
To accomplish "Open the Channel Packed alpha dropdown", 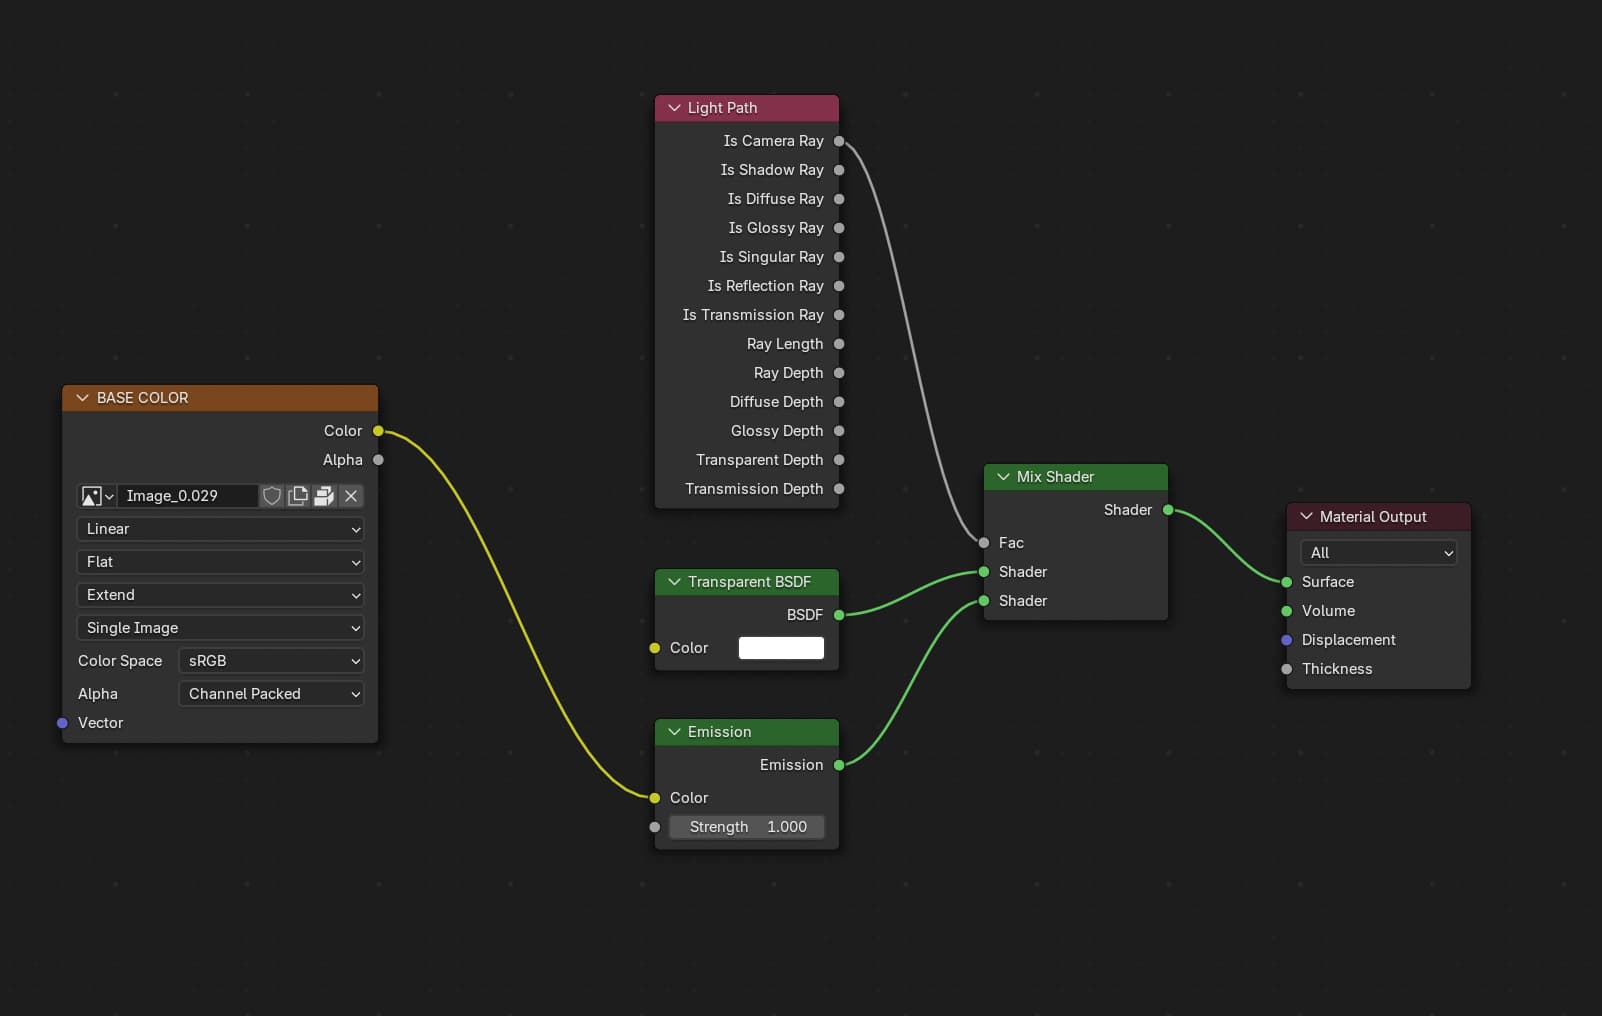I will point(271,694).
